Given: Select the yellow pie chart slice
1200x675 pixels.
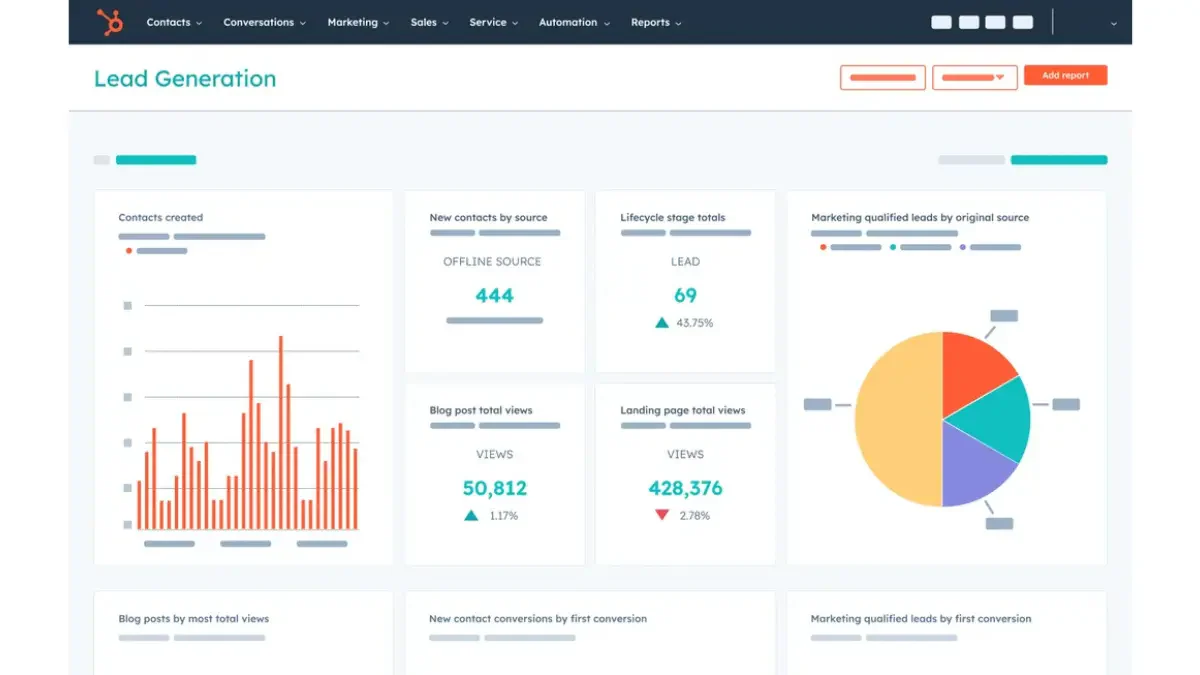Looking at the screenshot, I should pos(897,419).
